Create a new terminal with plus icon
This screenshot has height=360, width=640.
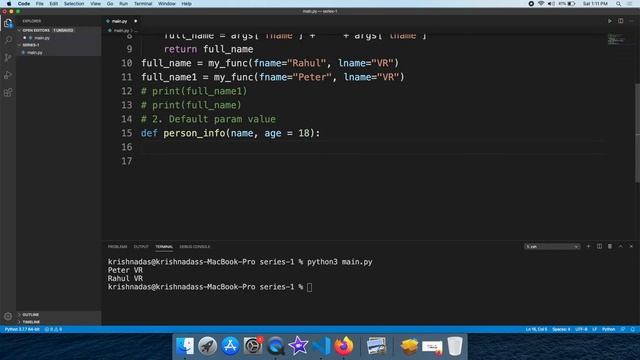588,247
